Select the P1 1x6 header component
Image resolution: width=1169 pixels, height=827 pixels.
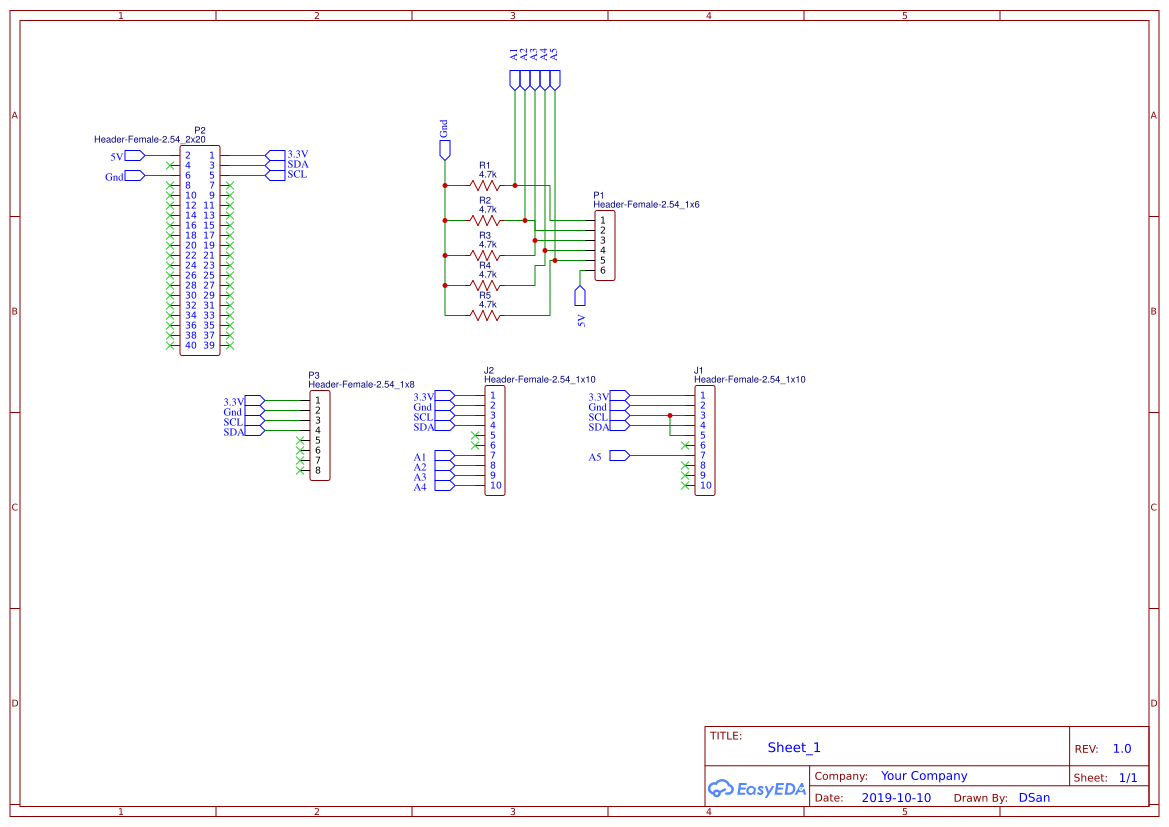click(605, 245)
